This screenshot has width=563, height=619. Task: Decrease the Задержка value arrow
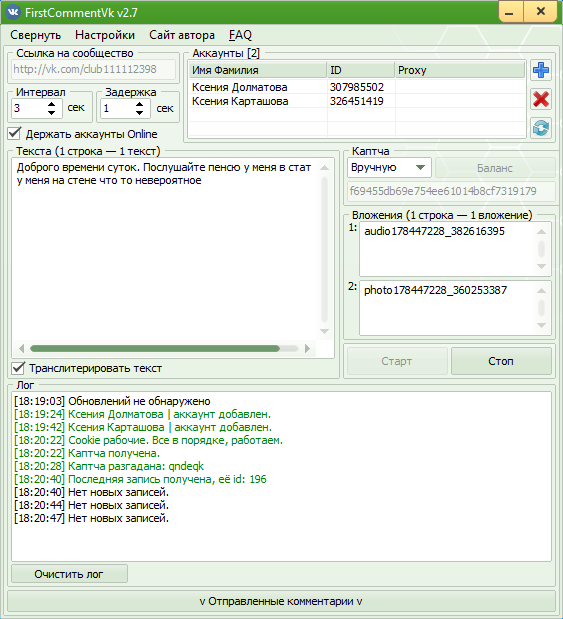(x=139, y=113)
